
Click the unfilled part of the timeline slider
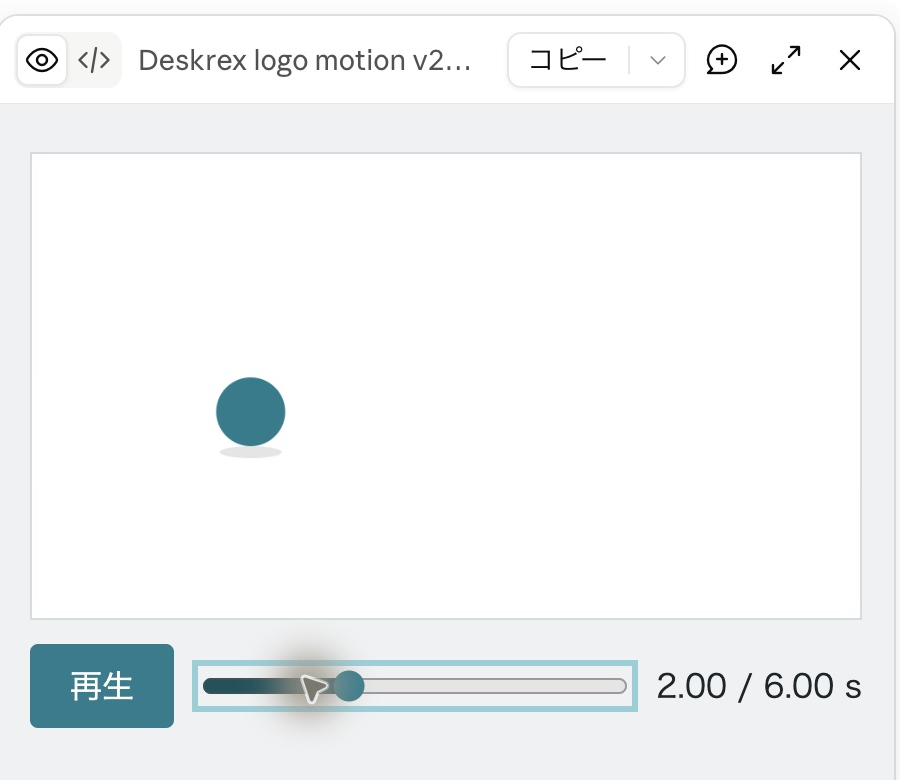pyautogui.click(x=495, y=686)
